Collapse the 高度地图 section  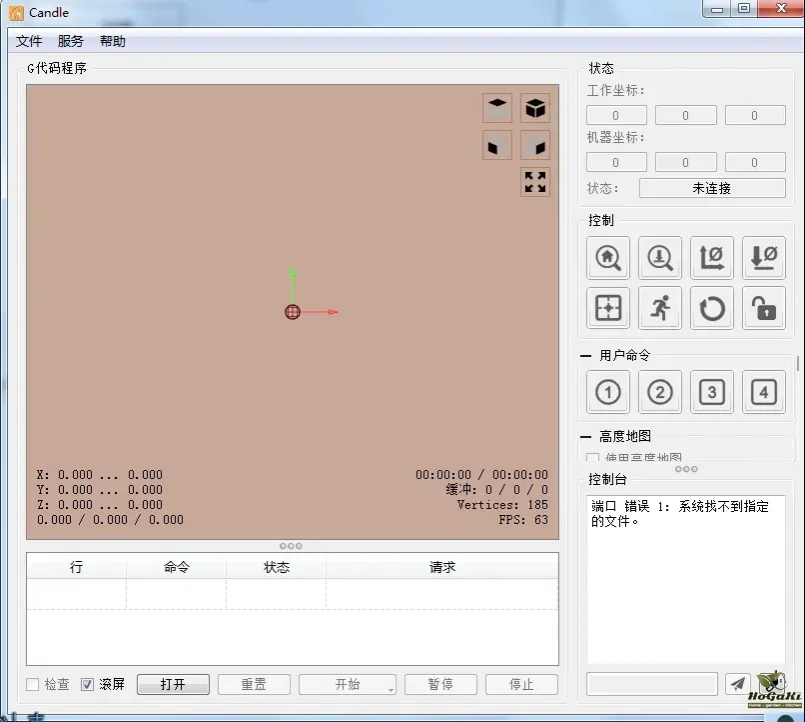pyautogui.click(x=586, y=436)
